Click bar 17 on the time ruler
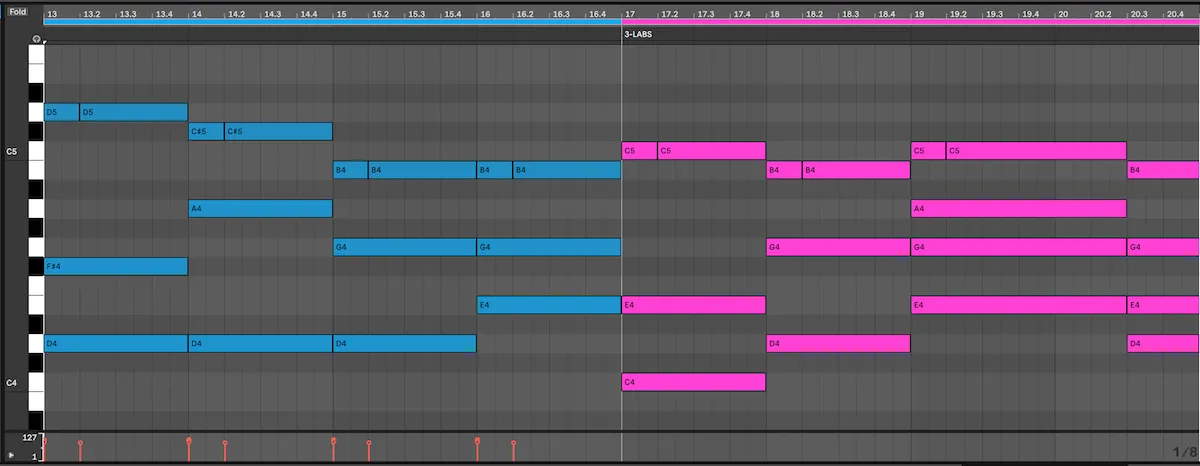 click(629, 15)
